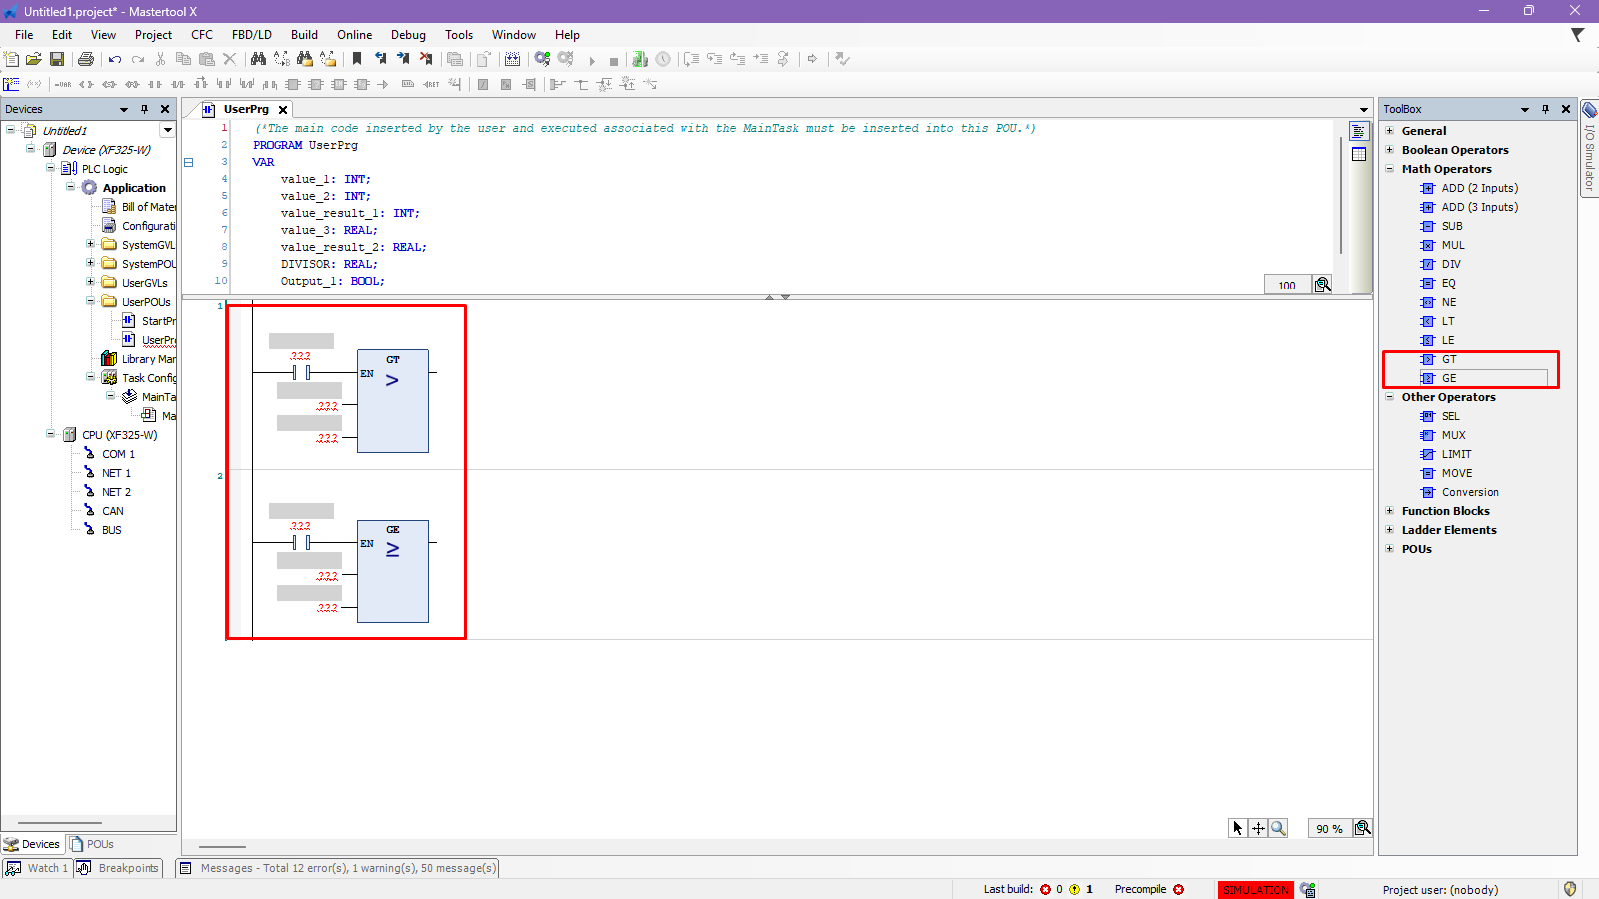
Task: Open the Online menu
Action: (354, 35)
